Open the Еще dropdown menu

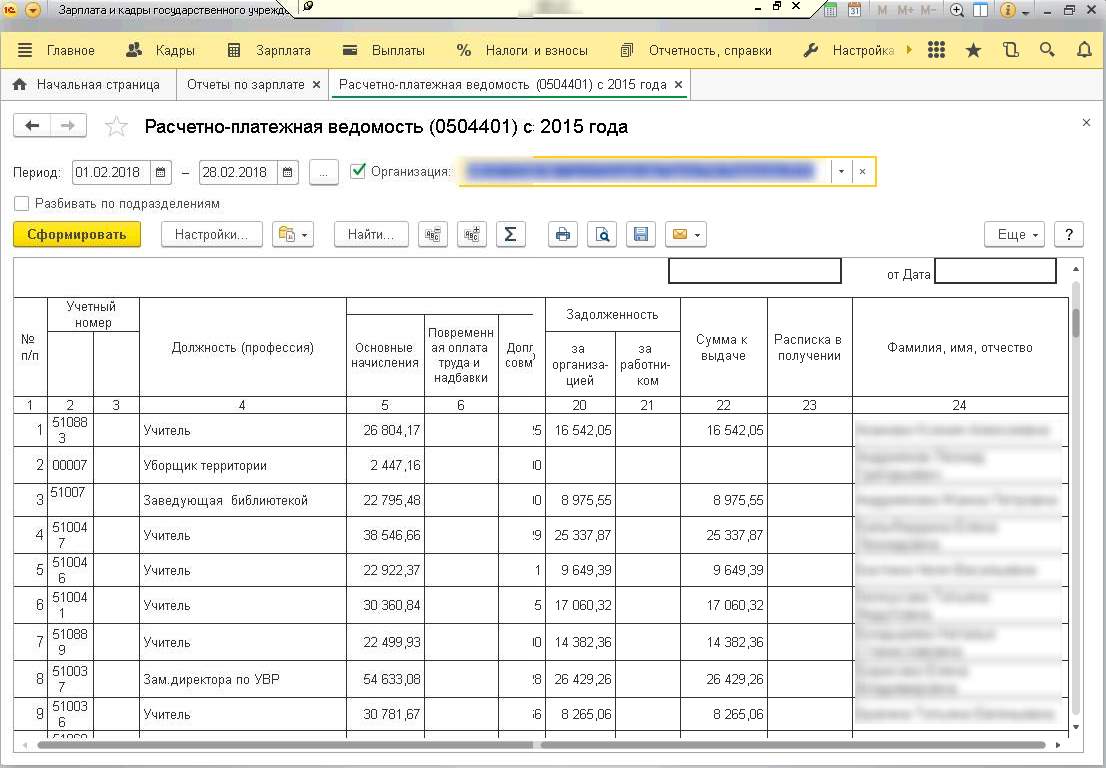point(1014,234)
